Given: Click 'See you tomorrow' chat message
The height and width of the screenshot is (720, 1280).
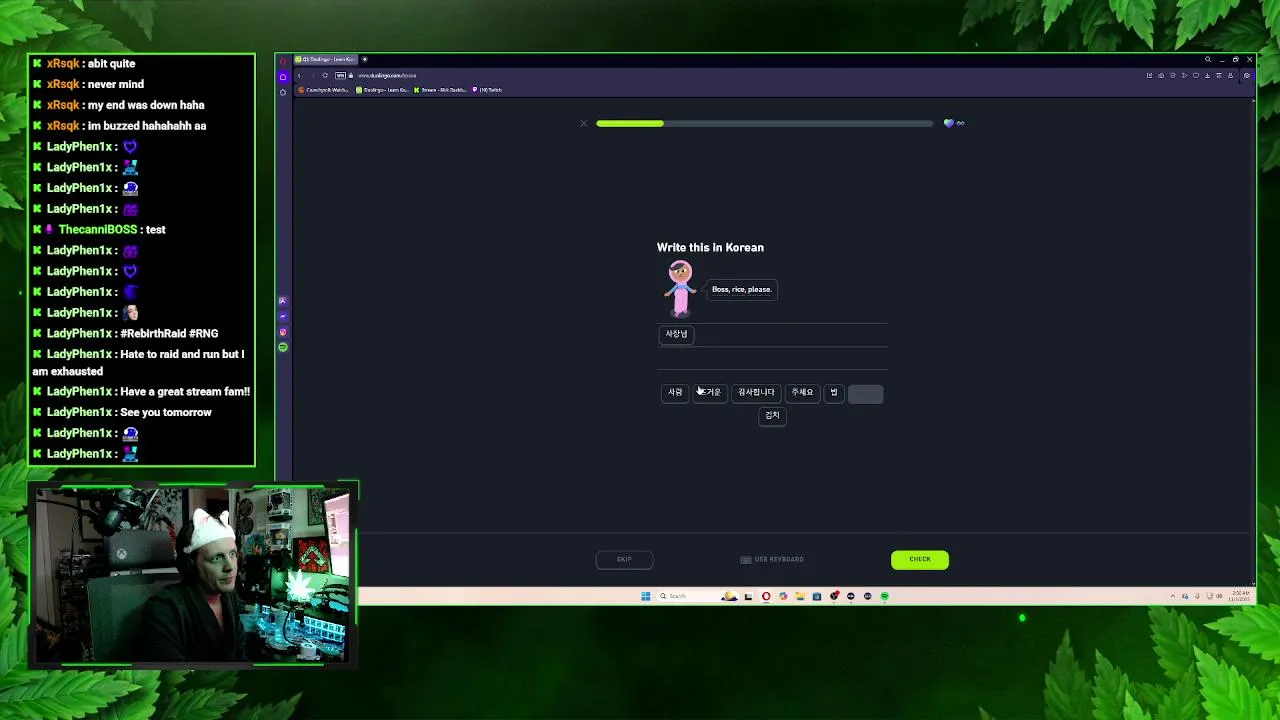Looking at the screenshot, I should [122, 412].
